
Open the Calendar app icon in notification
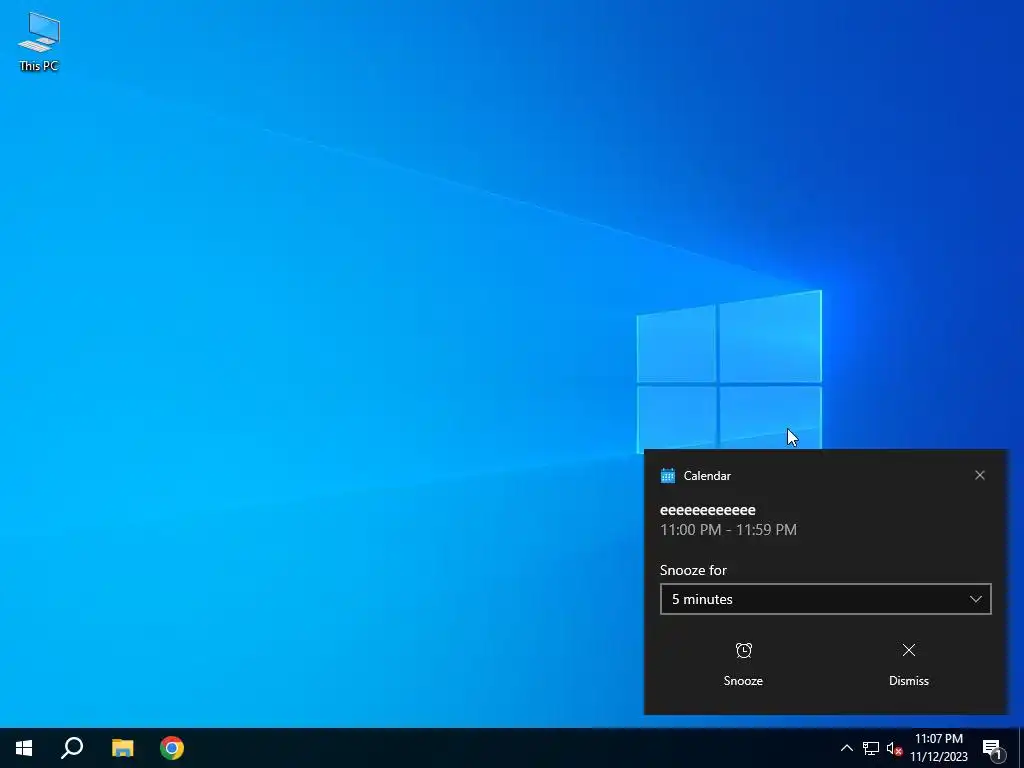[667, 475]
